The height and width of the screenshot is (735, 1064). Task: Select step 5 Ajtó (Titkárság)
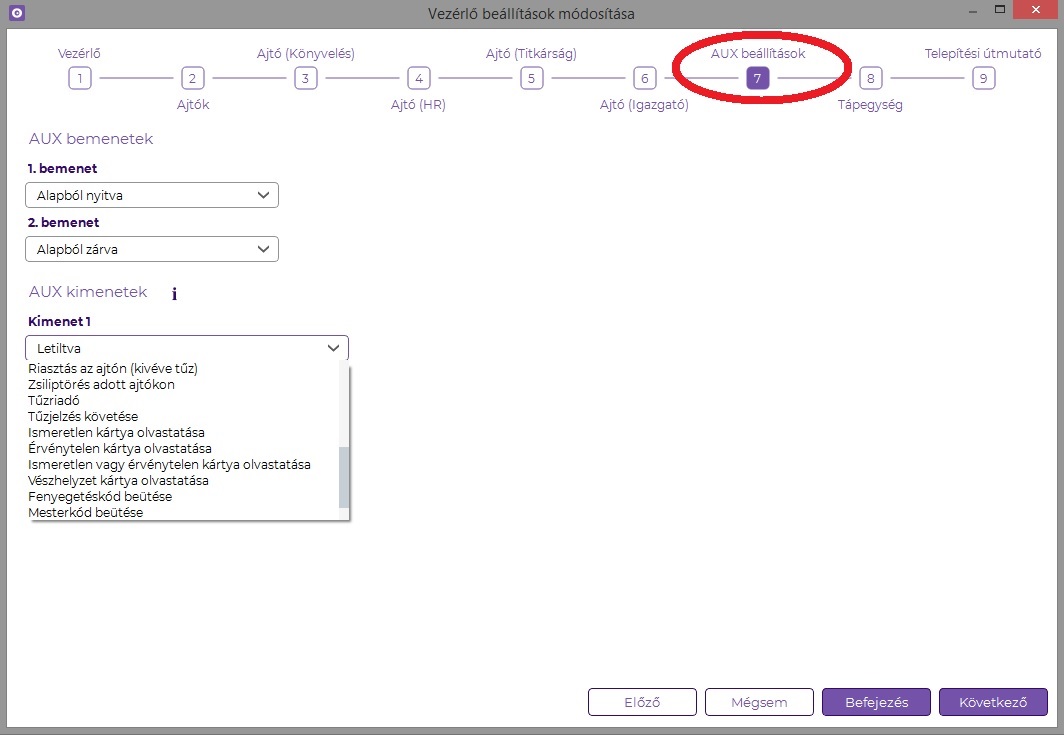532,78
